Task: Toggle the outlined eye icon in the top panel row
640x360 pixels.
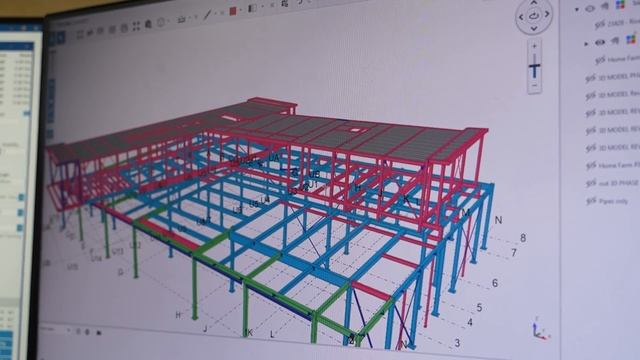Action: pyautogui.click(x=590, y=8)
